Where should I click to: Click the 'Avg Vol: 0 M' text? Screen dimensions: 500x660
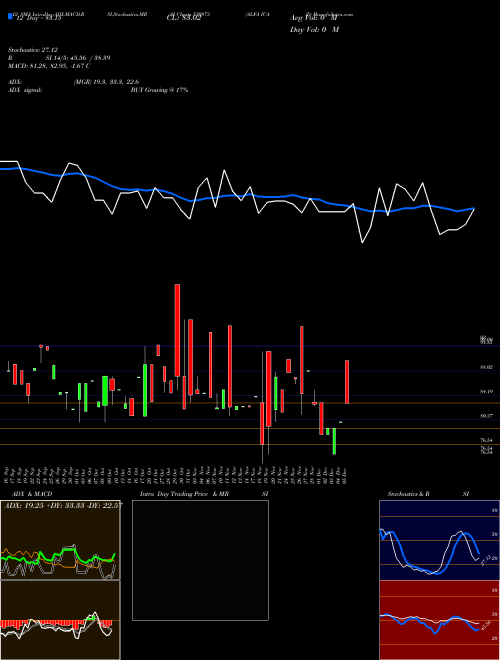(x=314, y=18)
